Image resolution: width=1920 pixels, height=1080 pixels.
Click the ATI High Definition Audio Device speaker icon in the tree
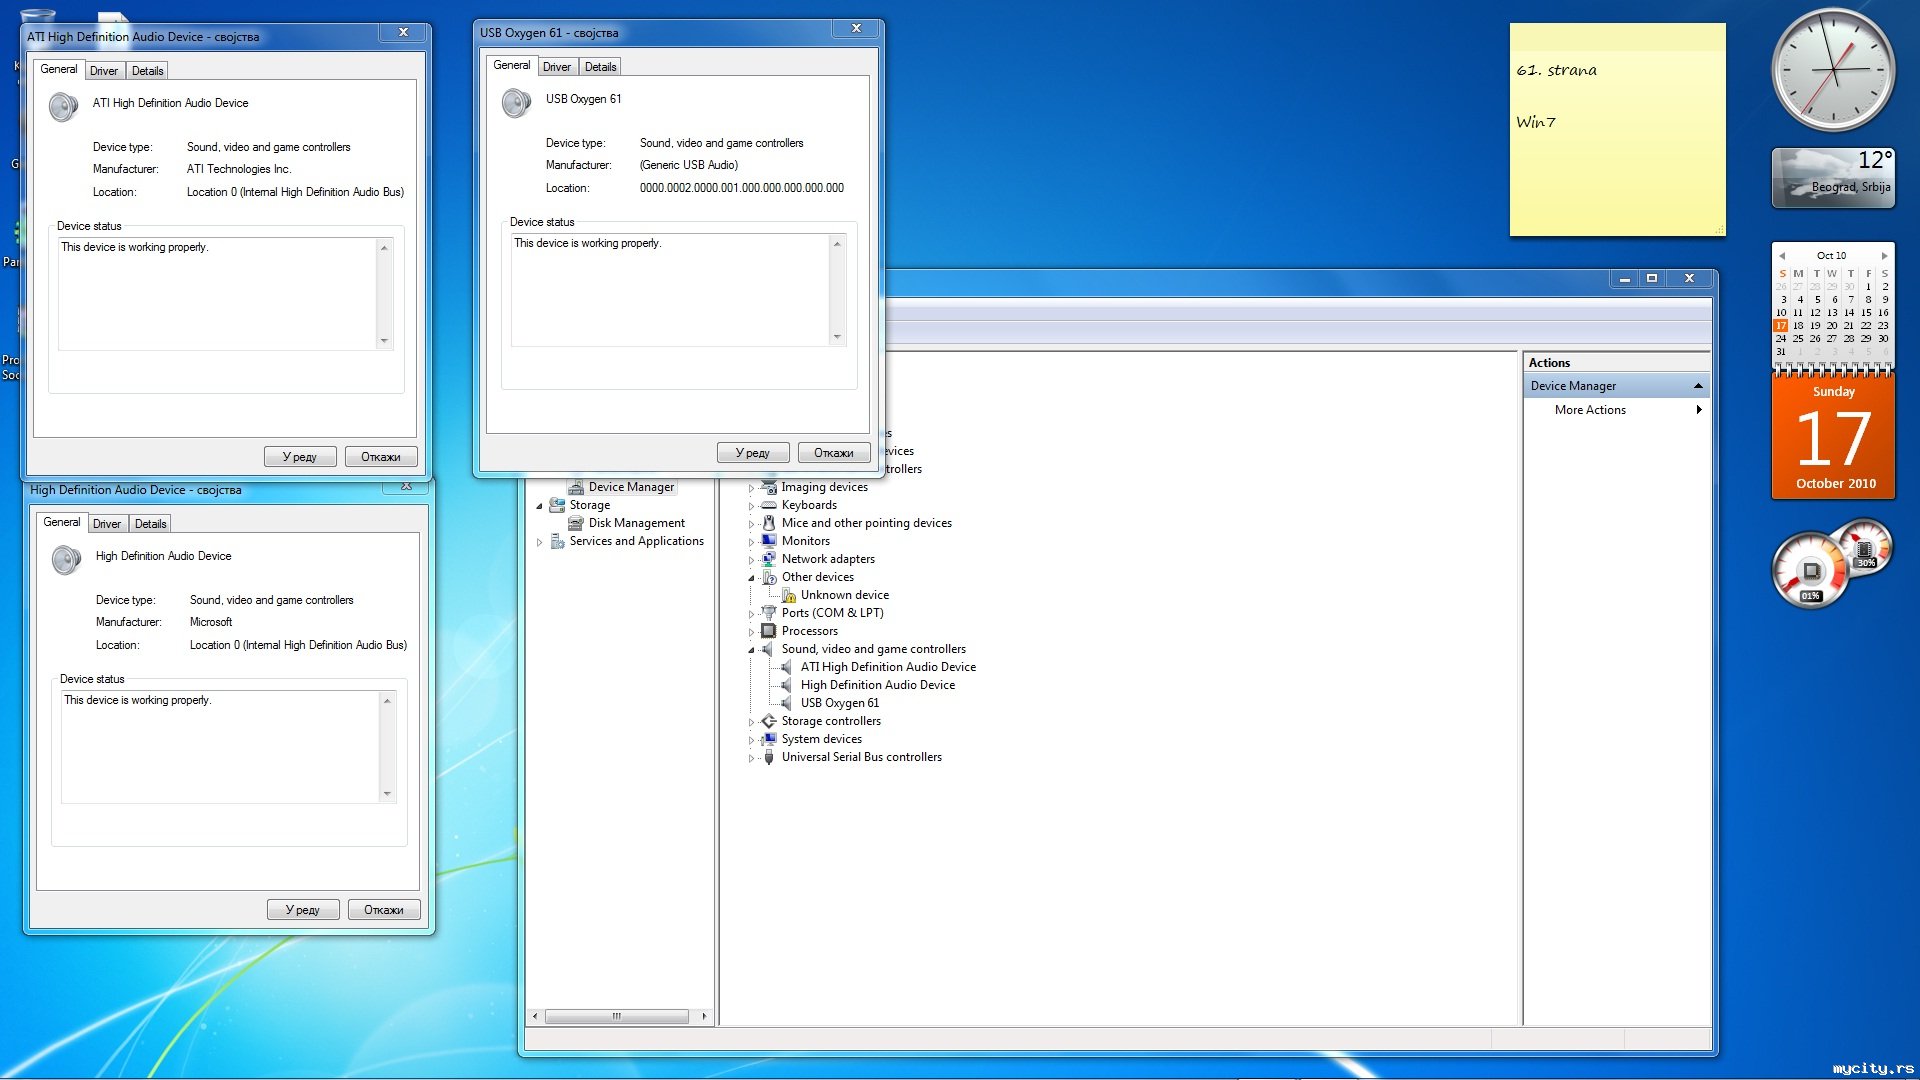(787, 667)
